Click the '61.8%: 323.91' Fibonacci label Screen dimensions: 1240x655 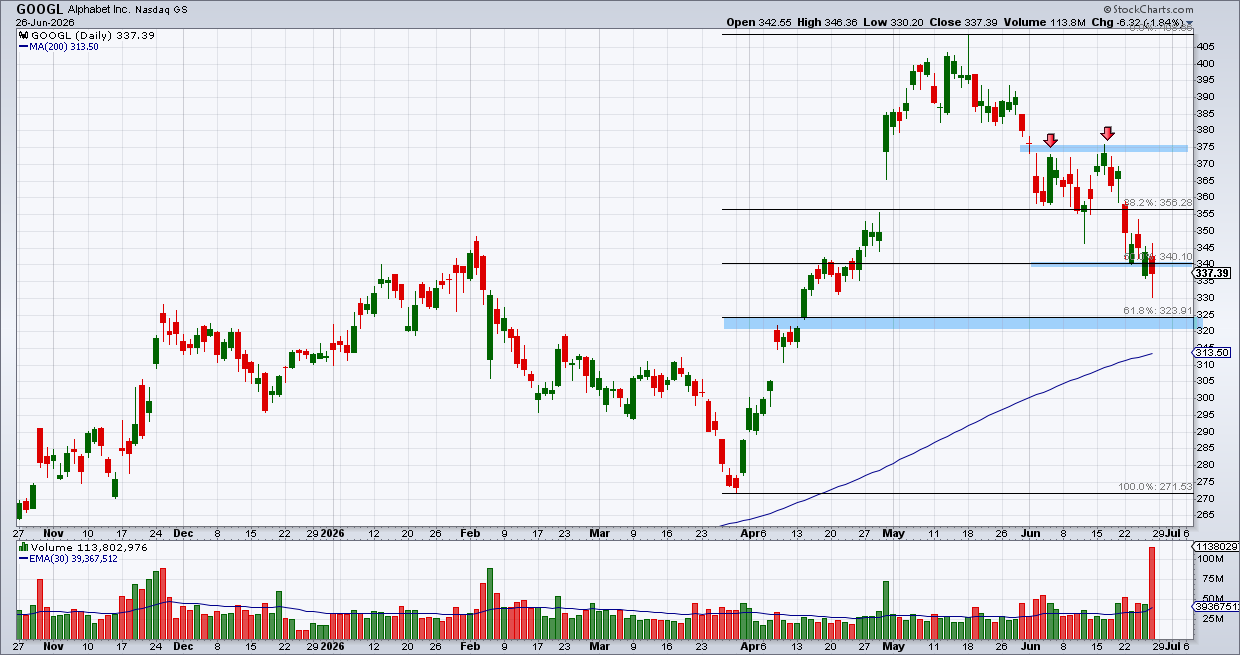tap(1158, 312)
